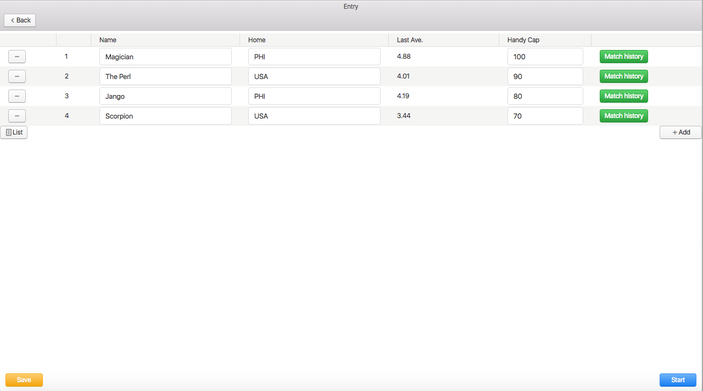This screenshot has width=703, height=391.
Task: Edit Handy Cap value 90
Action: tap(545, 76)
